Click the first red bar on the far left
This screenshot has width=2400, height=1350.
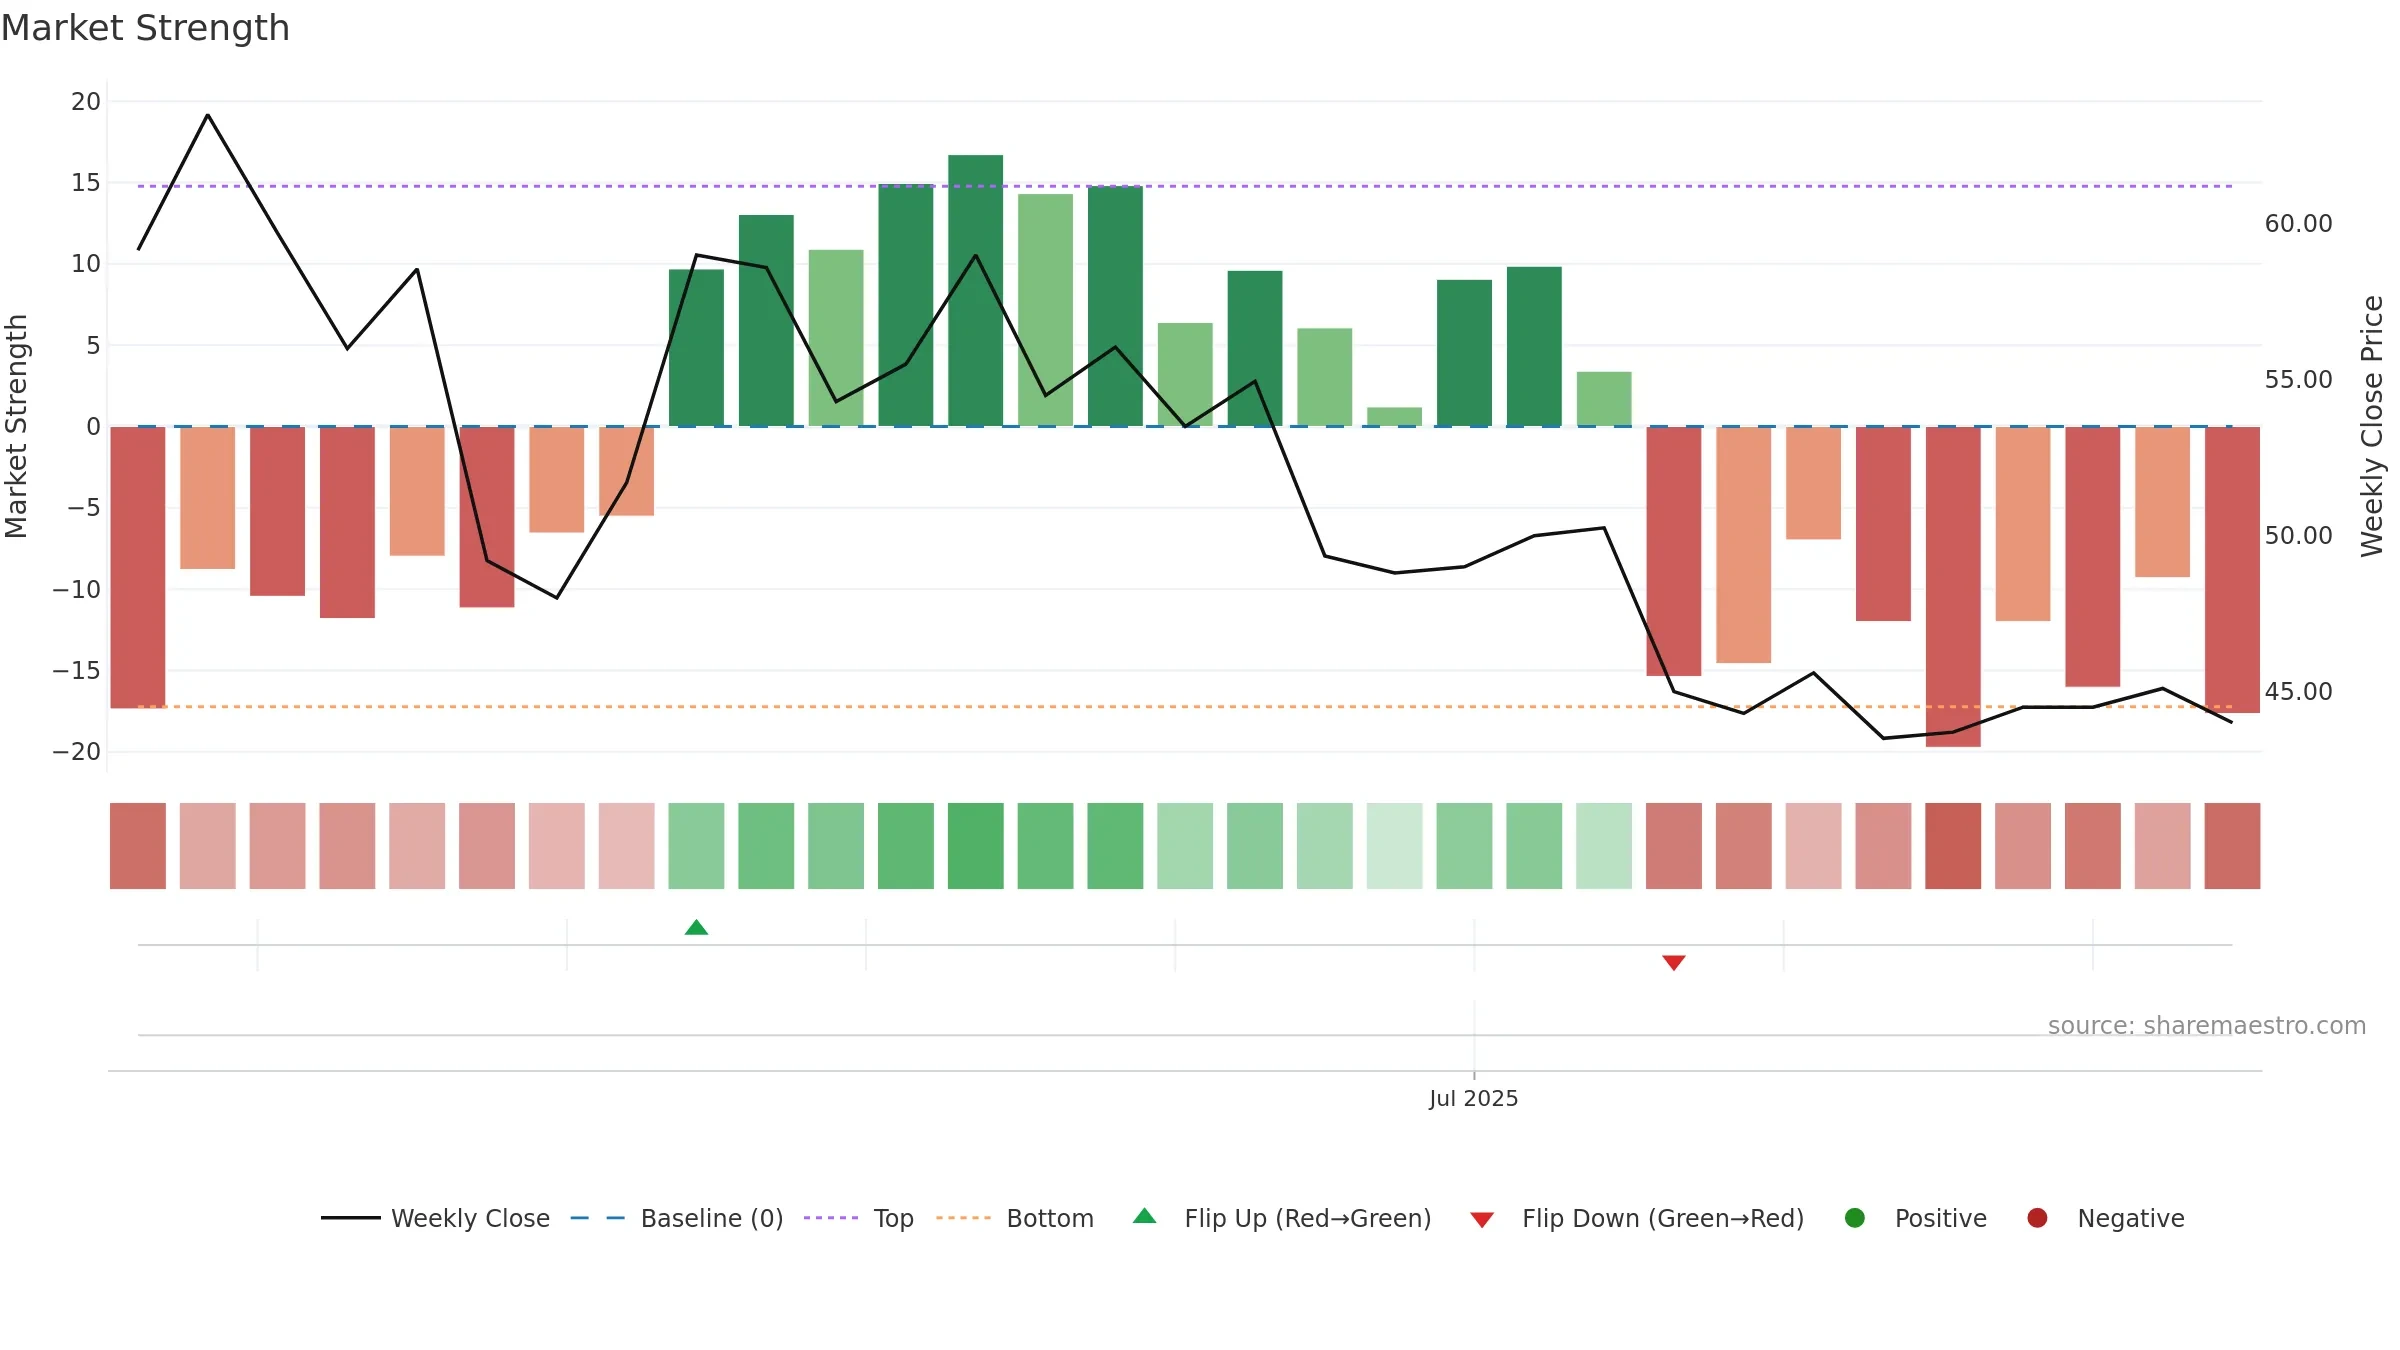(138, 567)
